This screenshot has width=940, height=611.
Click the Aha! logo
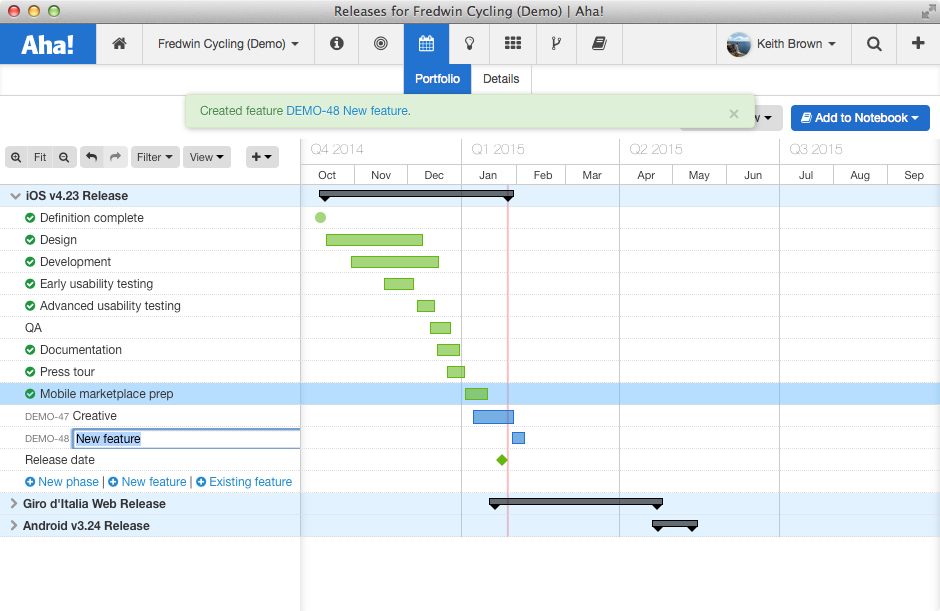click(x=47, y=44)
